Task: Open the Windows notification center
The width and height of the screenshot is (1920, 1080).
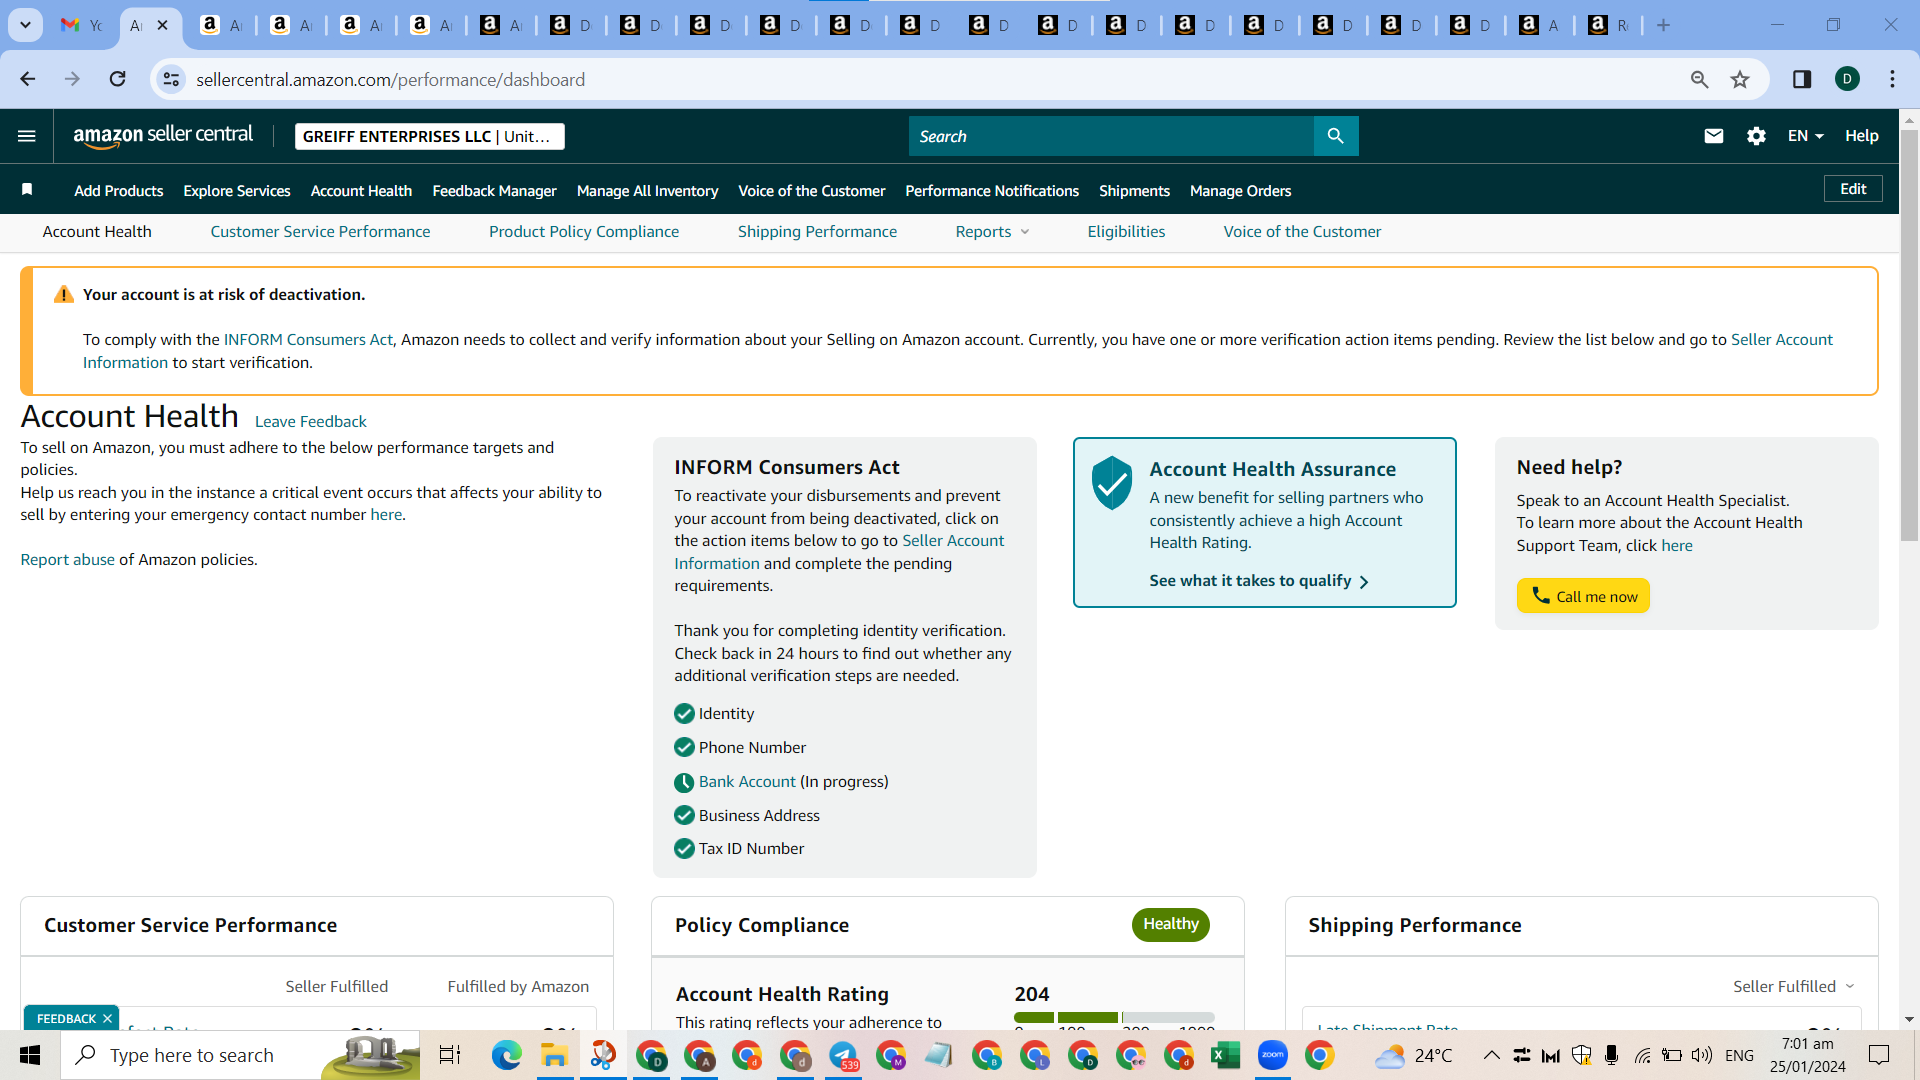Action: click(x=1879, y=1055)
